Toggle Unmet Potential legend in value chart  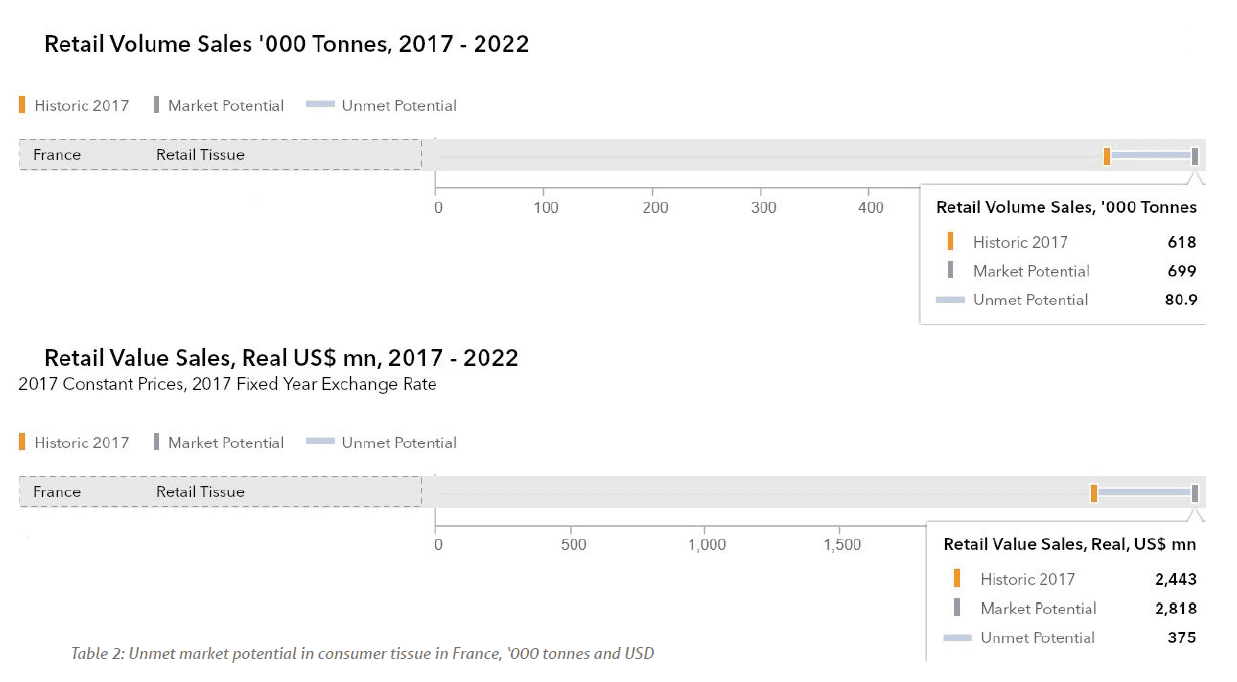point(381,442)
